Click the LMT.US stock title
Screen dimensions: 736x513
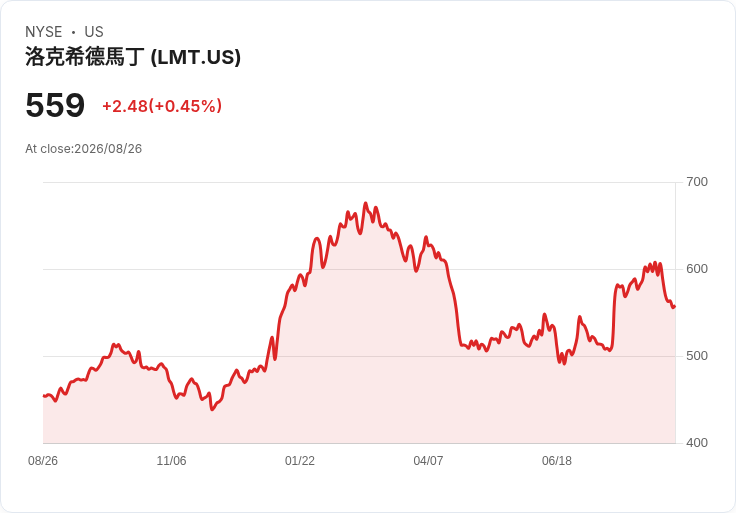click(133, 57)
